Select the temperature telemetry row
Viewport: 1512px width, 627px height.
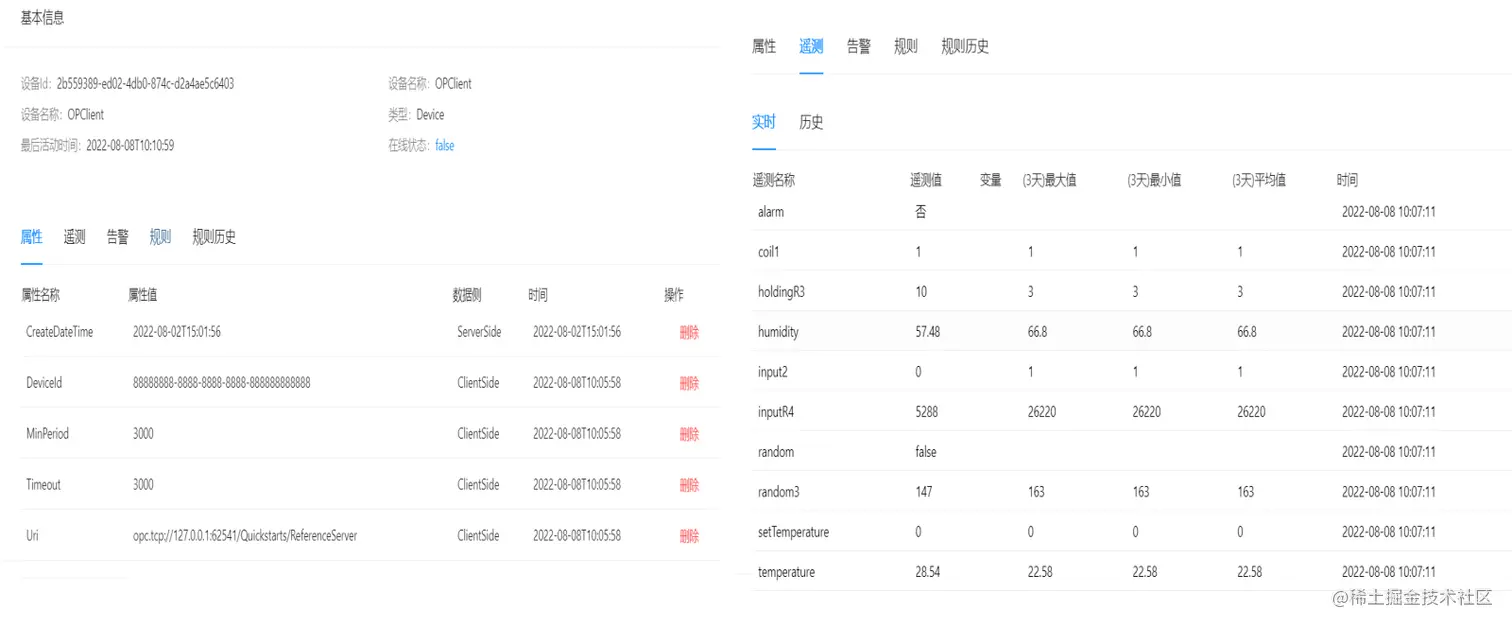pyautogui.click(x=786, y=572)
